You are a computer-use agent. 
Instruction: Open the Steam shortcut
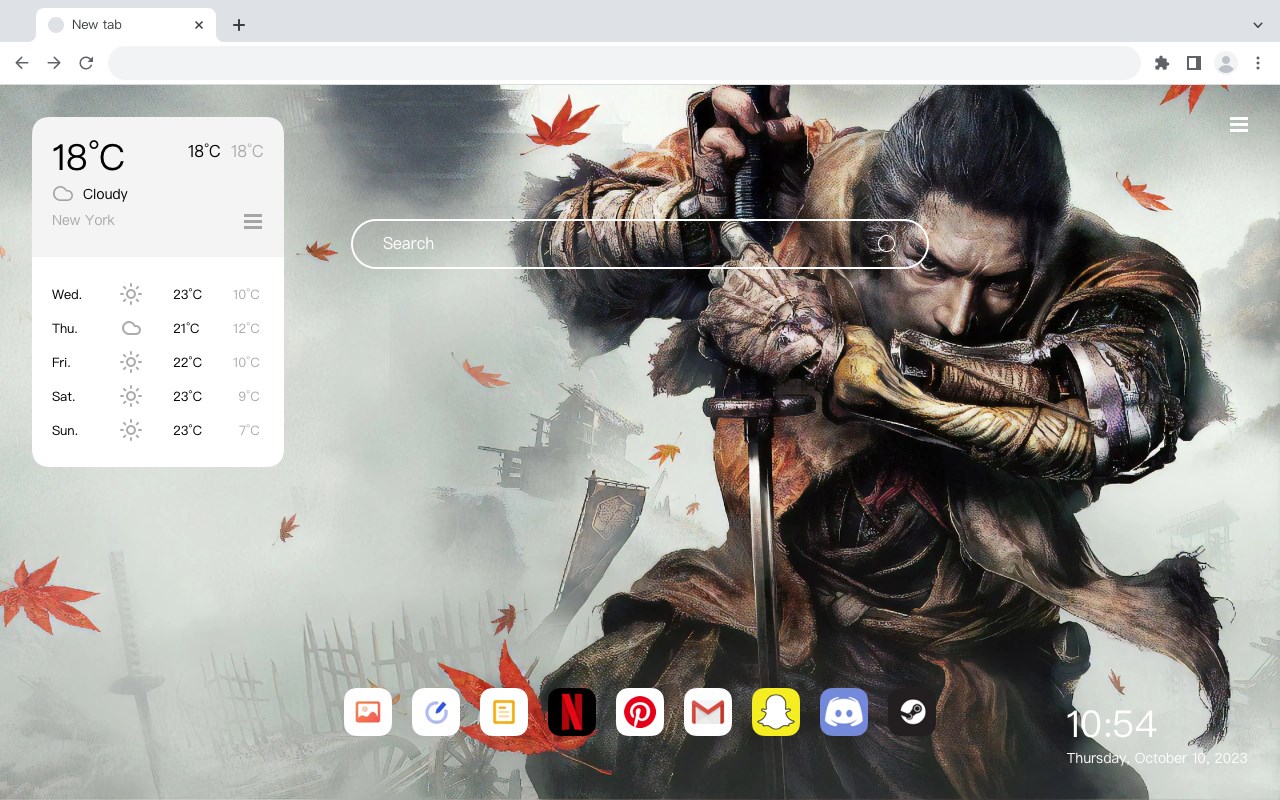pyautogui.click(x=912, y=712)
